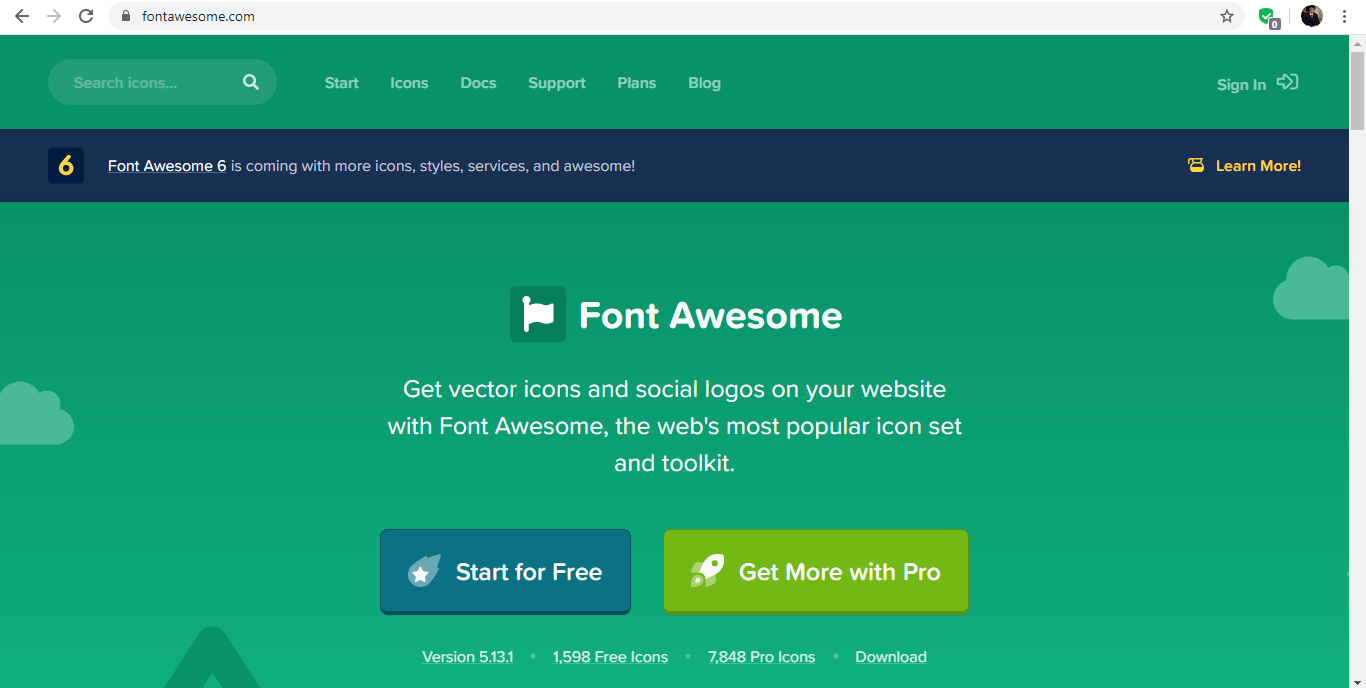Image resolution: width=1366 pixels, height=688 pixels.
Task: Open the Support navigation item
Action: (x=557, y=83)
